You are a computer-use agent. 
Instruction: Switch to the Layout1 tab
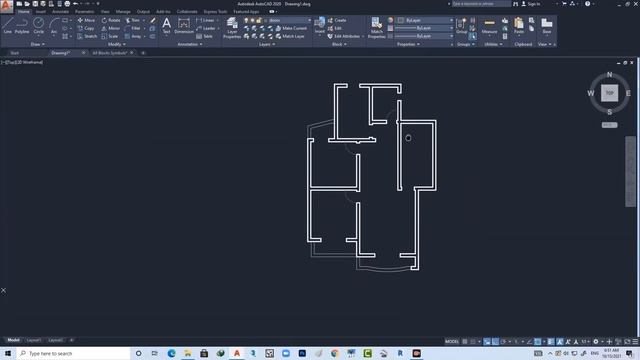pos(33,340)
